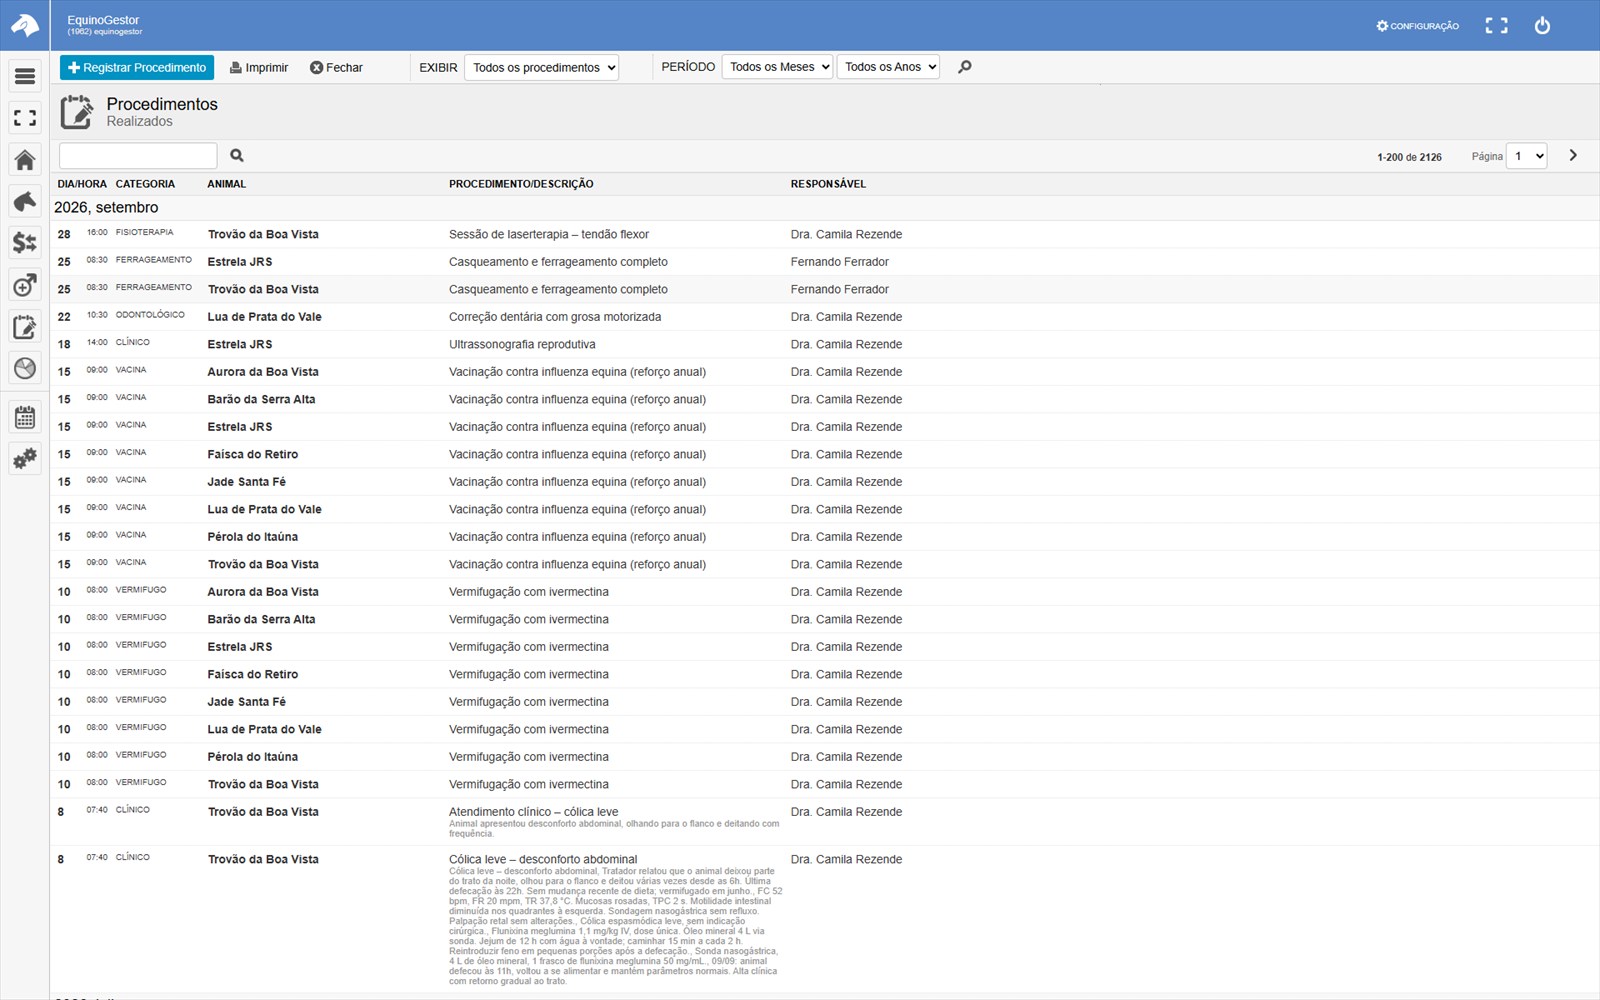1600x1000 pixels.
Task: Open Atendimento clínico – cólica leve entry
Action: coord(825,822)
